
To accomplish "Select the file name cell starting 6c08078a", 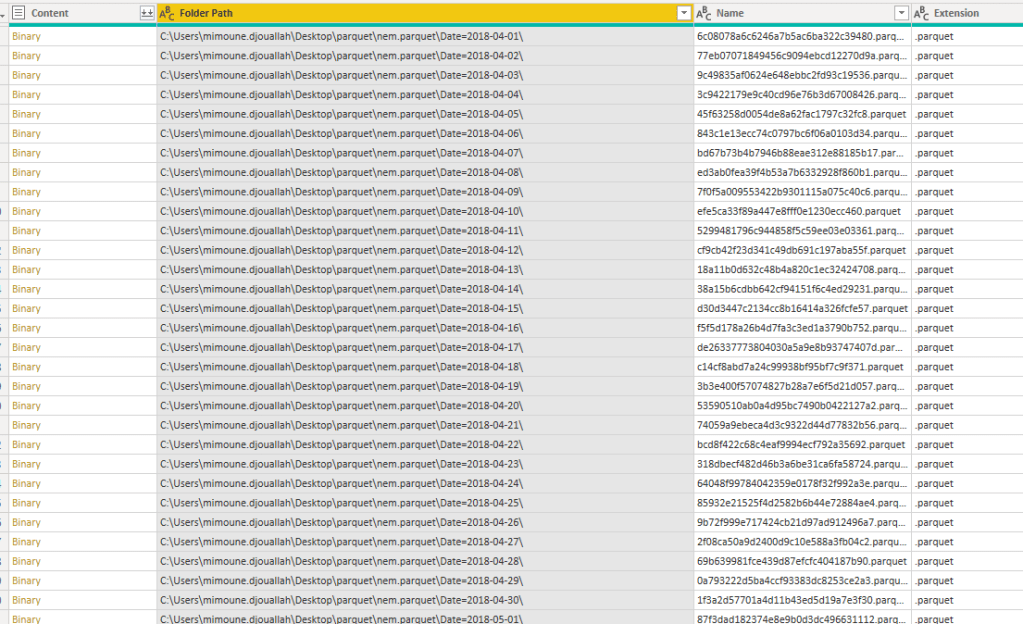I will click(x=801, y=36).
